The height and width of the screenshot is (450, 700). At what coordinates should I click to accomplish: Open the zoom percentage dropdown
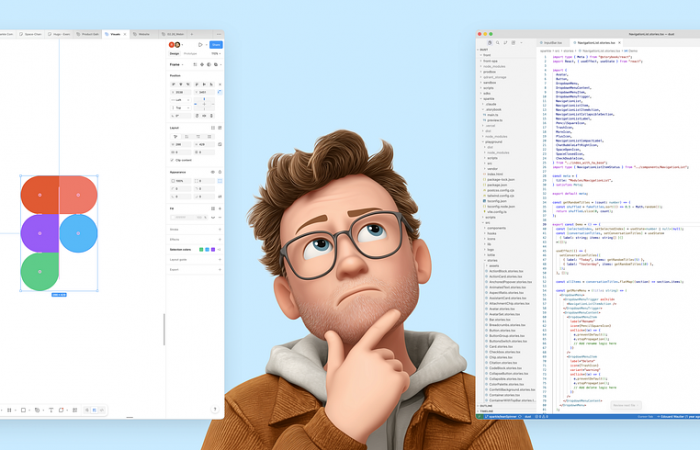coord(213,54)
